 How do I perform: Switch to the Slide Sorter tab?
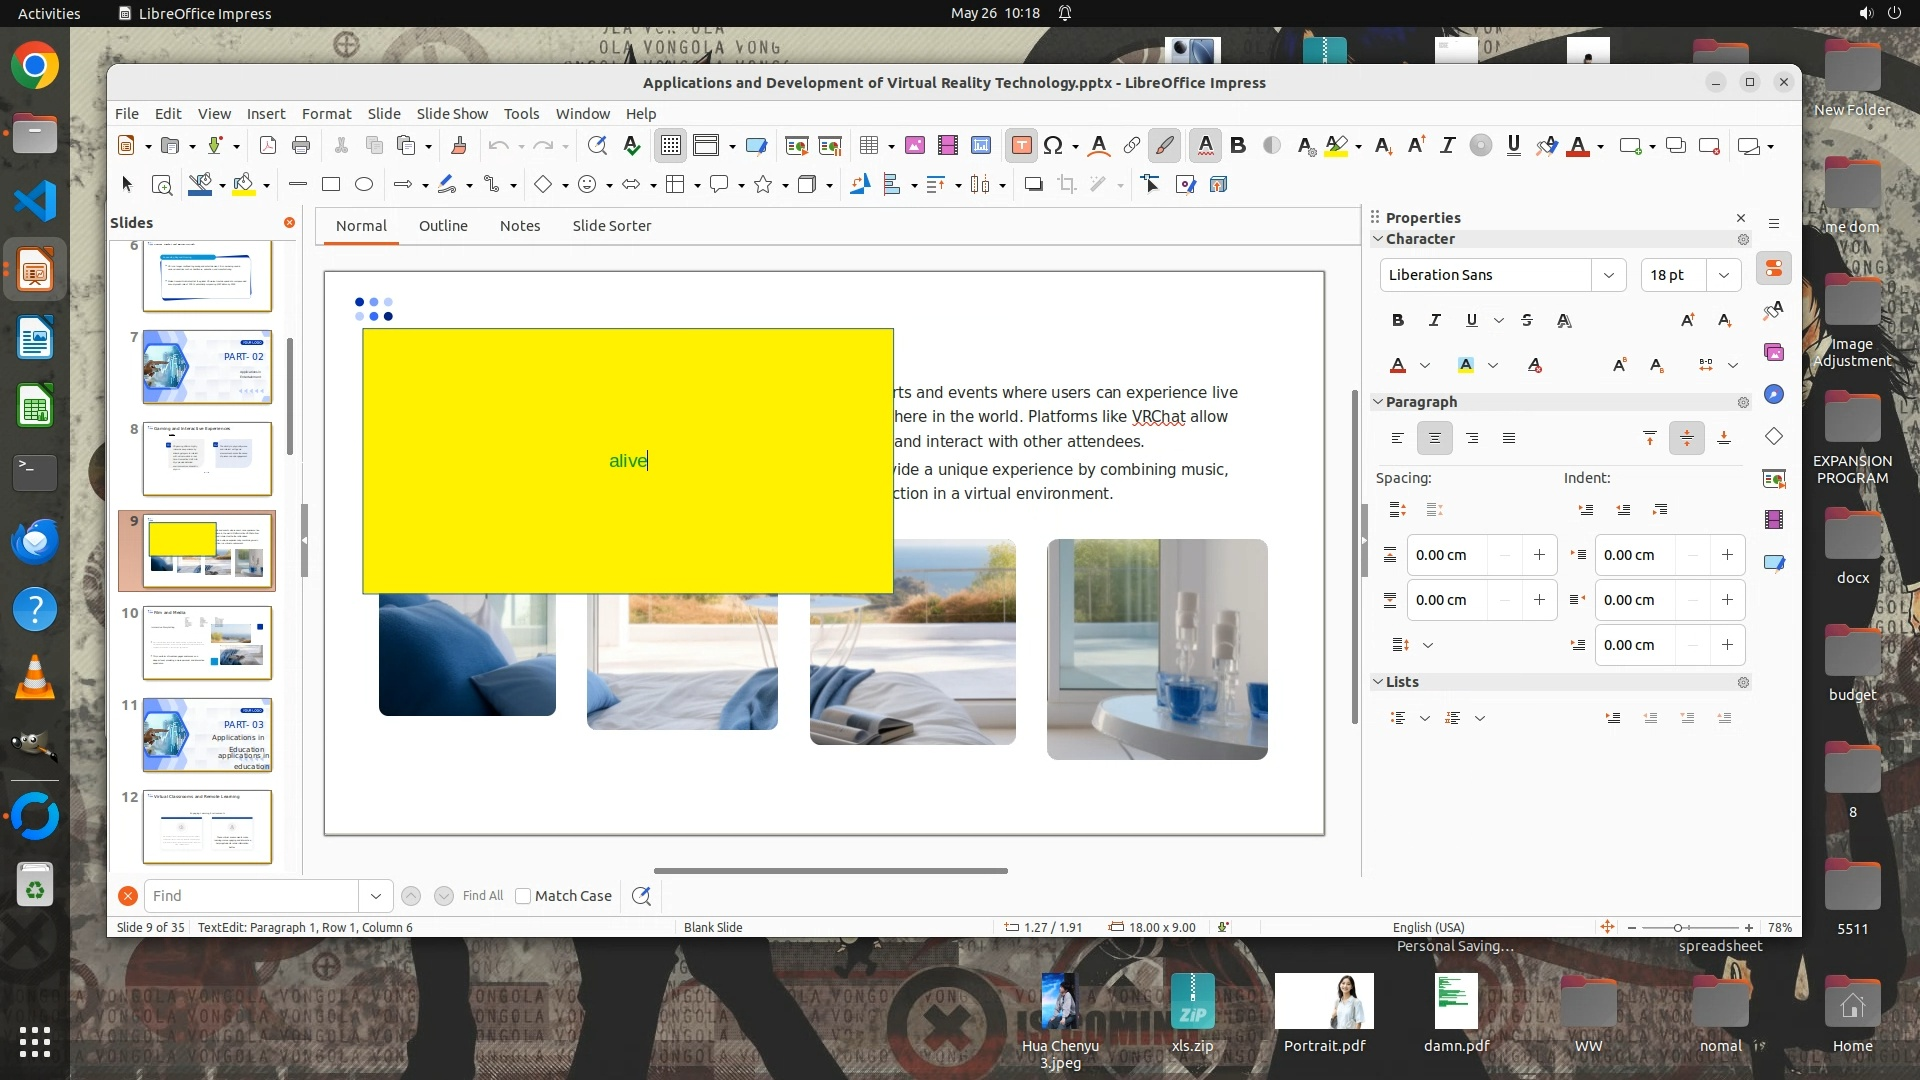point(611,226)
